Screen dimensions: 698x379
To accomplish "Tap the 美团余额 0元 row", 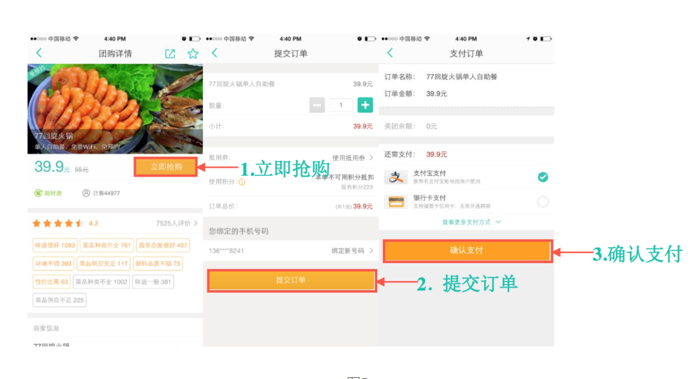I will point(466,126).
